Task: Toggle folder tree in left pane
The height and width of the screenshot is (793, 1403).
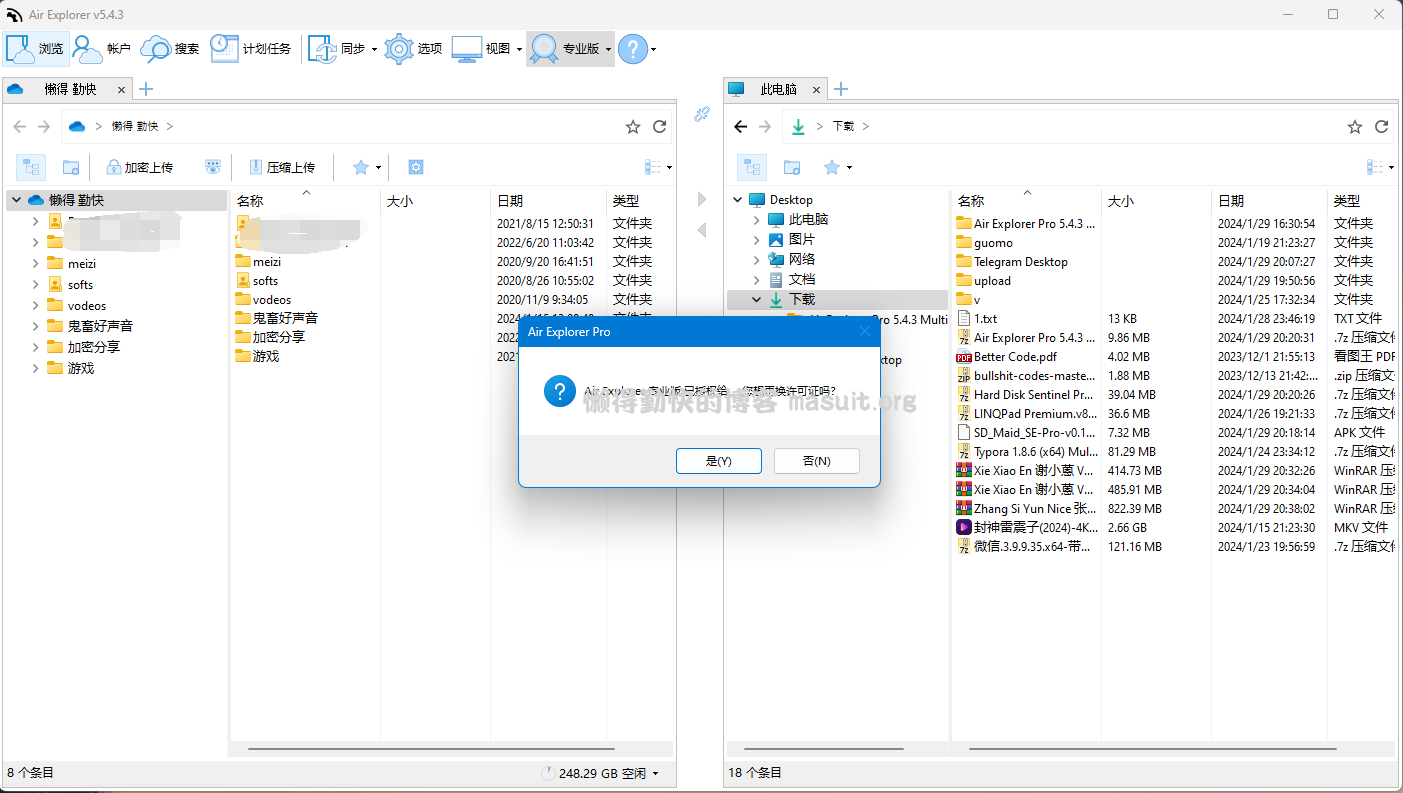Action: [31, 167]
